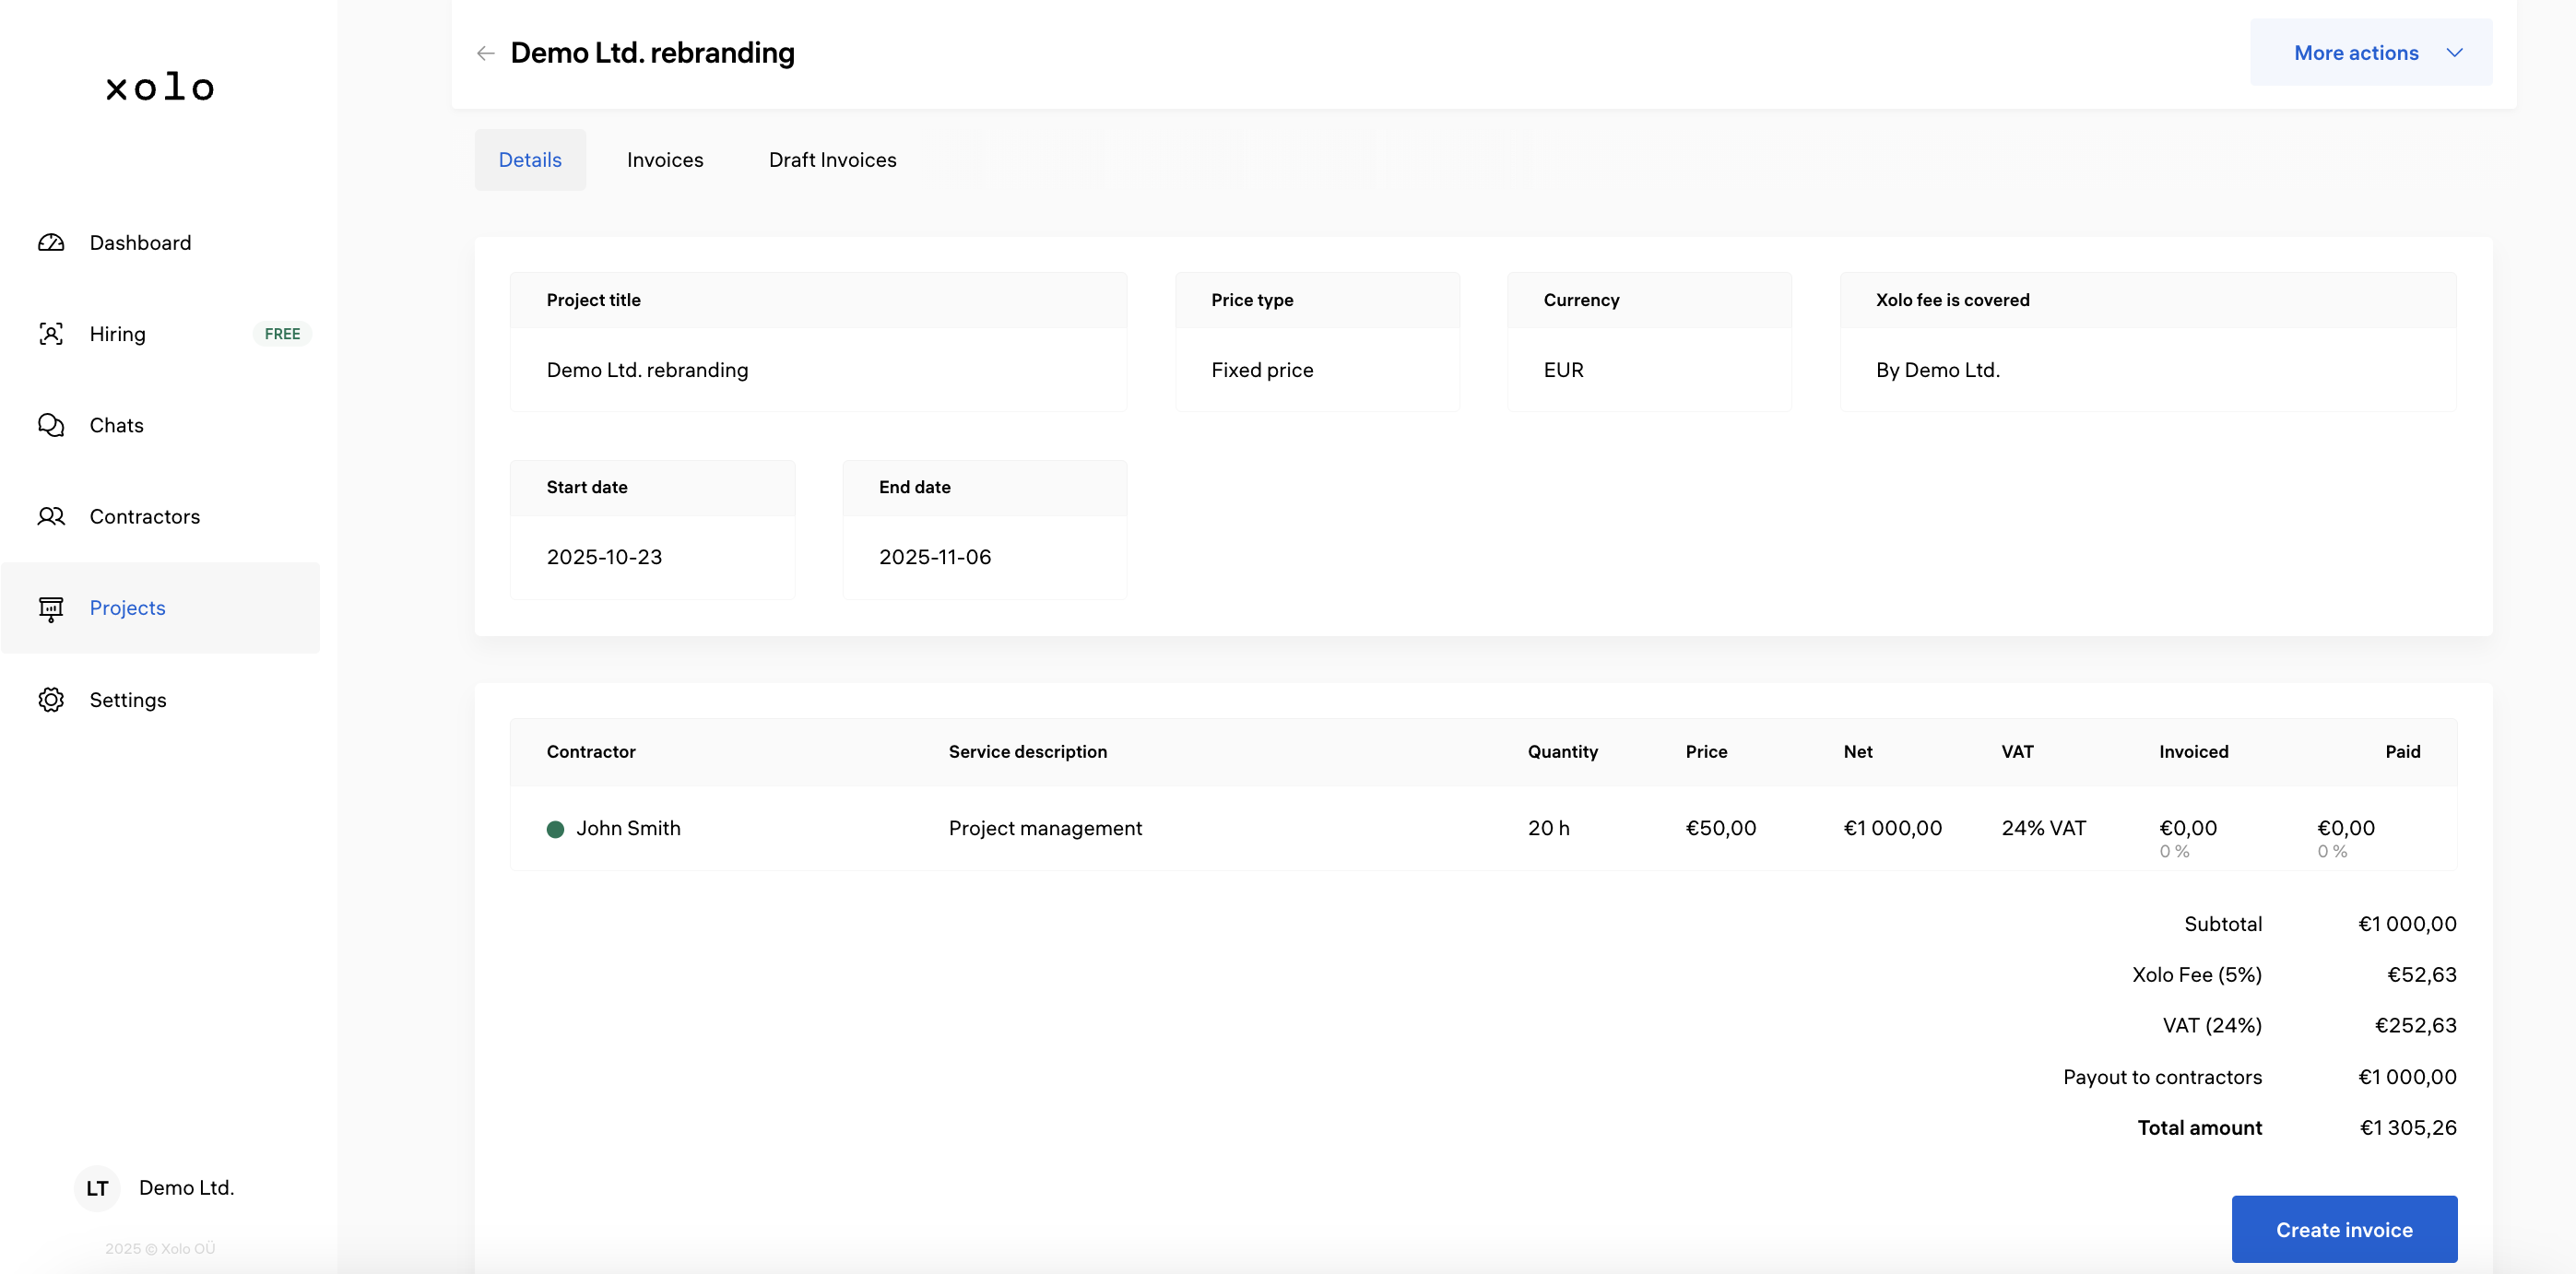Switch to the Invoices tab
Screen dimensions: 2576x1274
click(x=665, y=159)
